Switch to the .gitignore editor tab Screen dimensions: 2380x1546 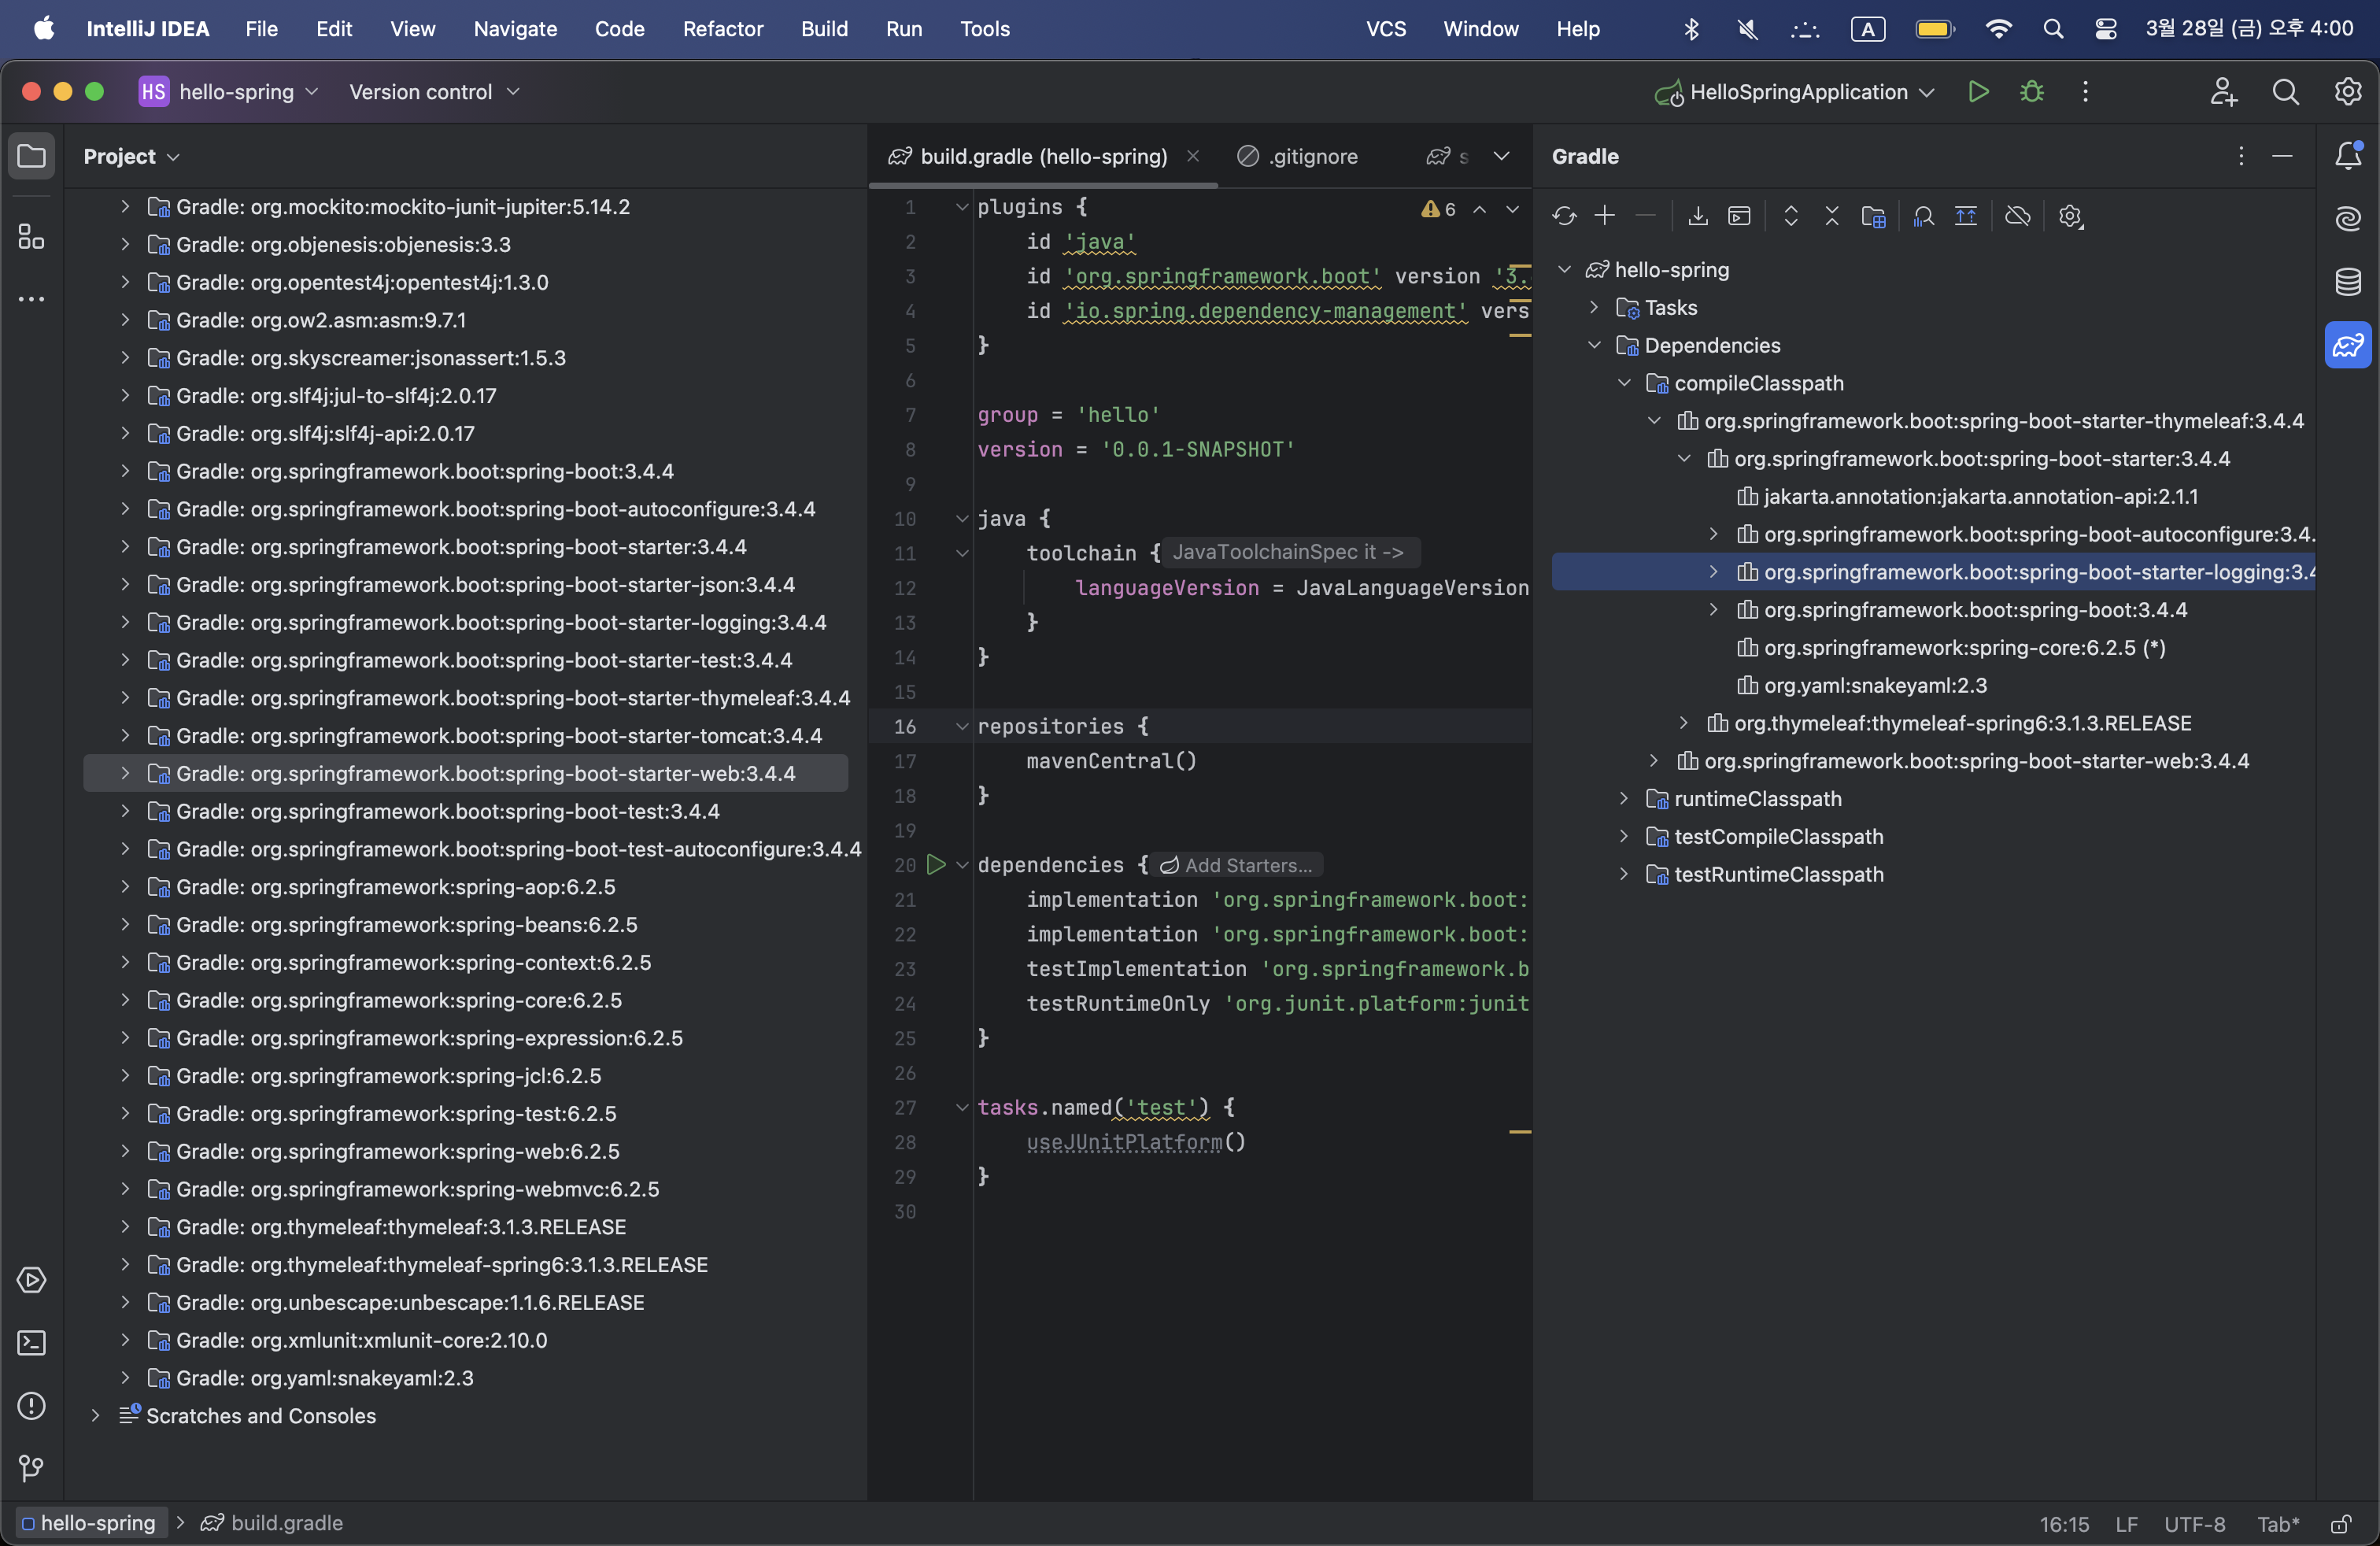click(x=1298, y=156)
